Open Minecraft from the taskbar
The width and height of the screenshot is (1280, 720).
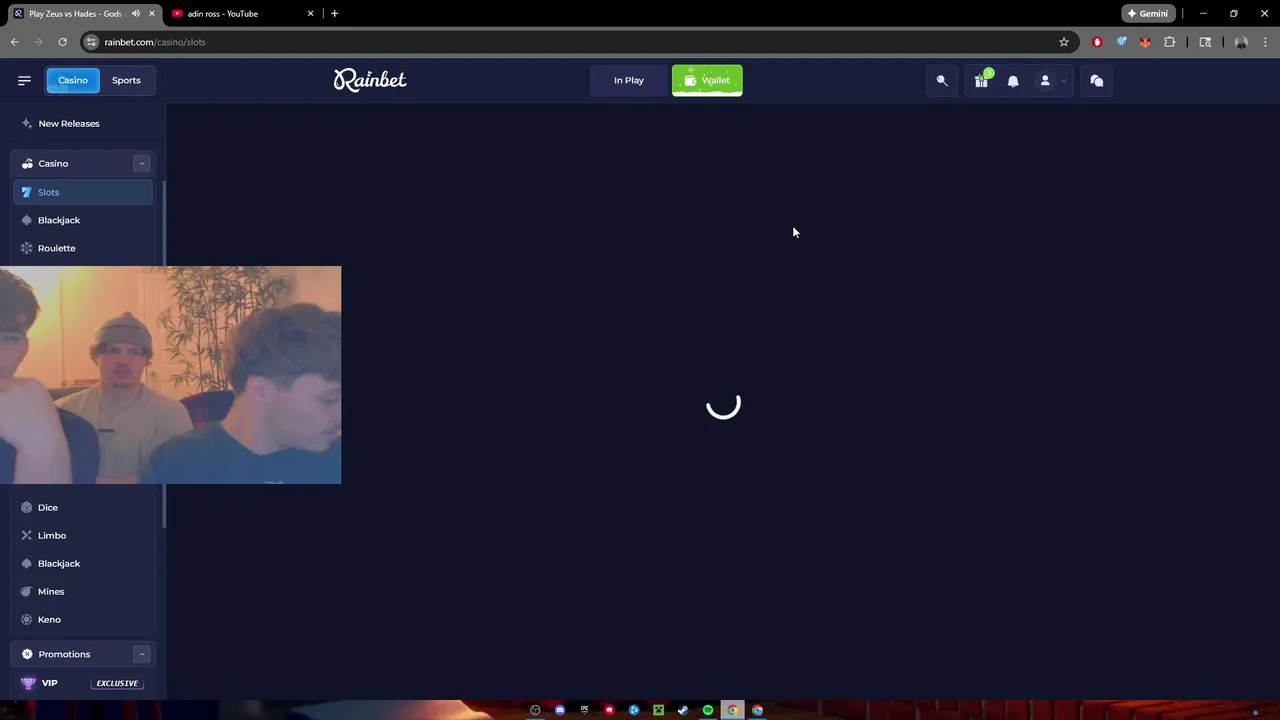659,710
